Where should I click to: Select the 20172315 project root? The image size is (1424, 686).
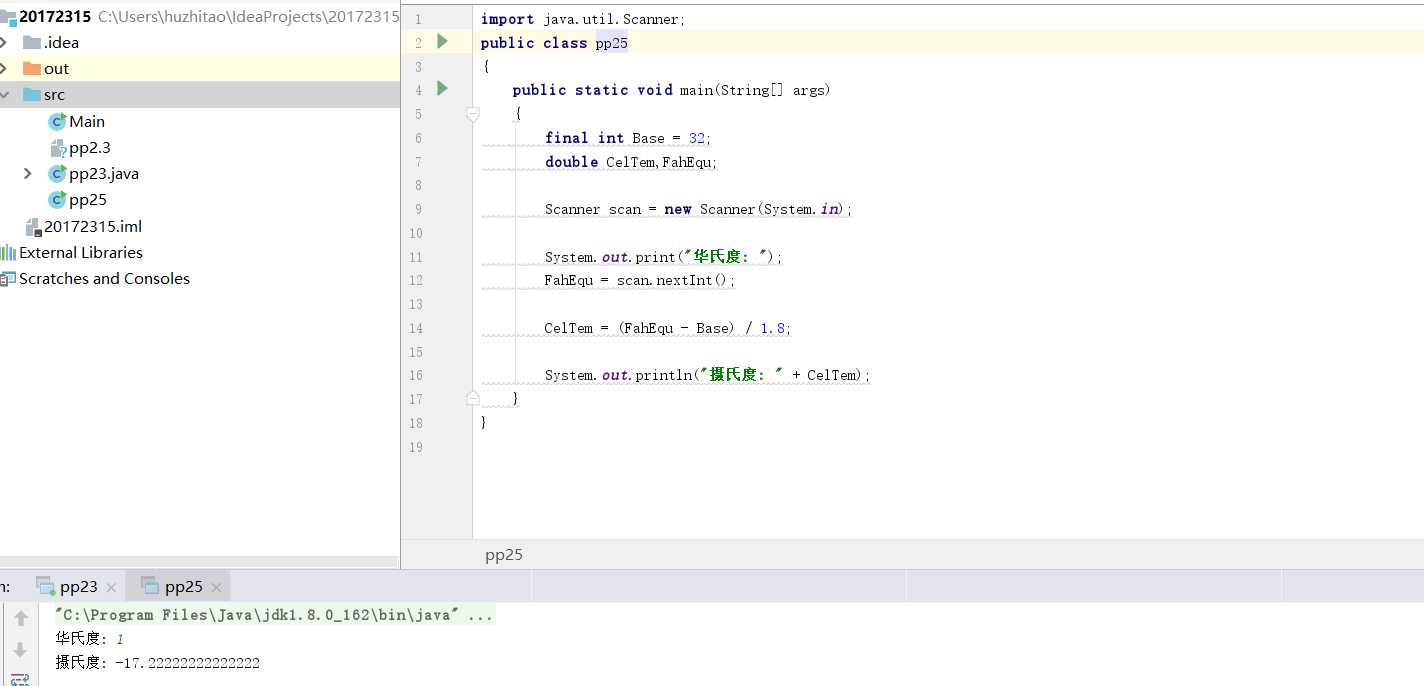[x=55, y=16]
